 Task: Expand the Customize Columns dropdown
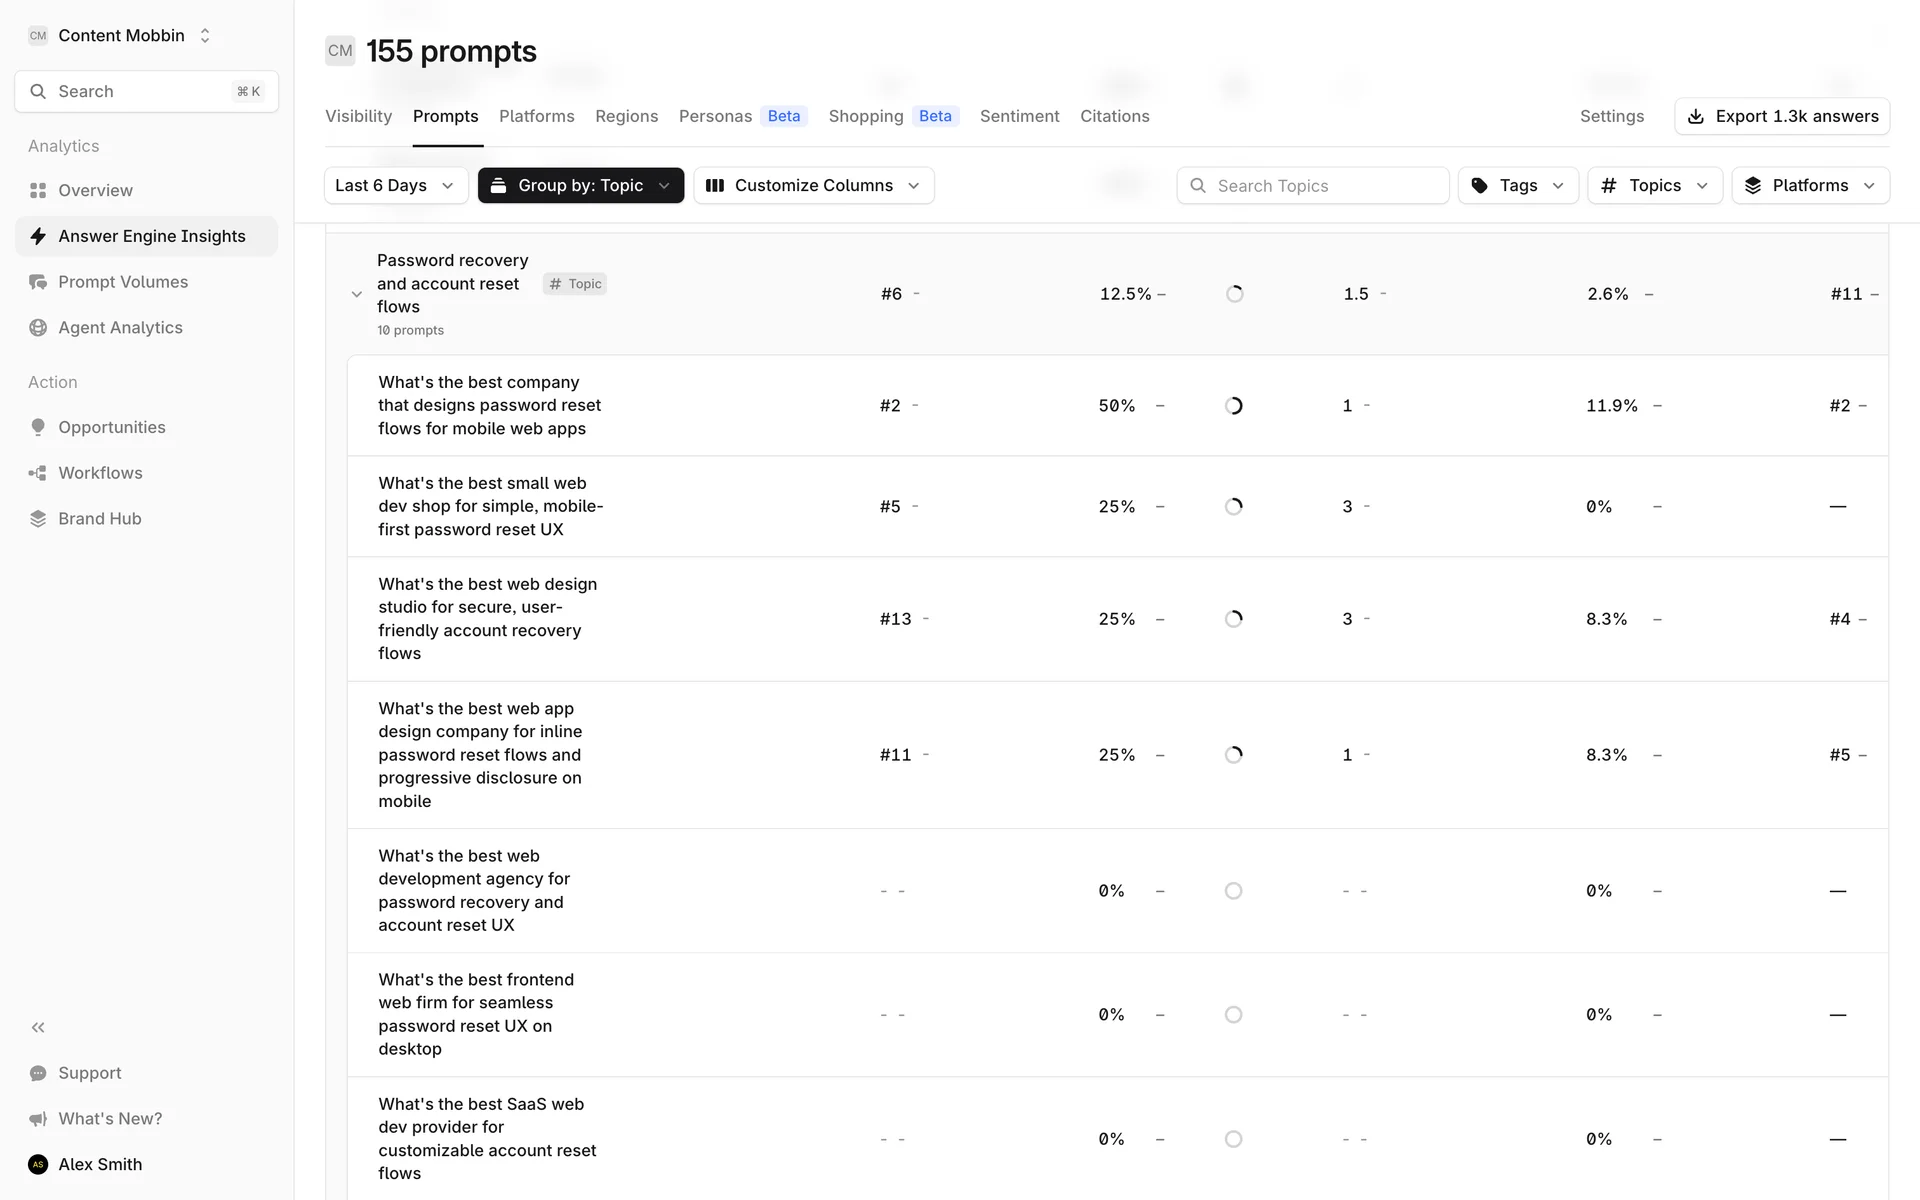click(x=813, y=186)
